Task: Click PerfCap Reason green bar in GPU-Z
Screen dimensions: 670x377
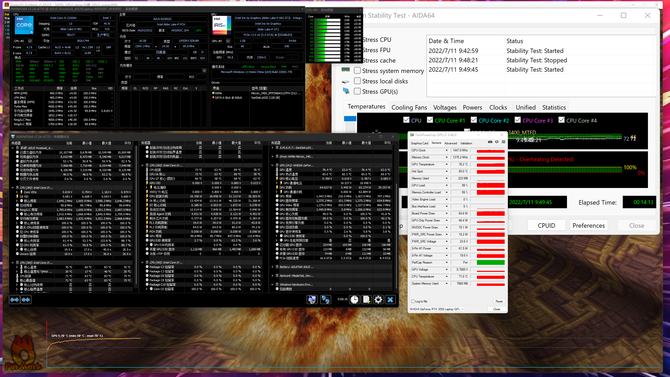Action: (x=491, y=262)
